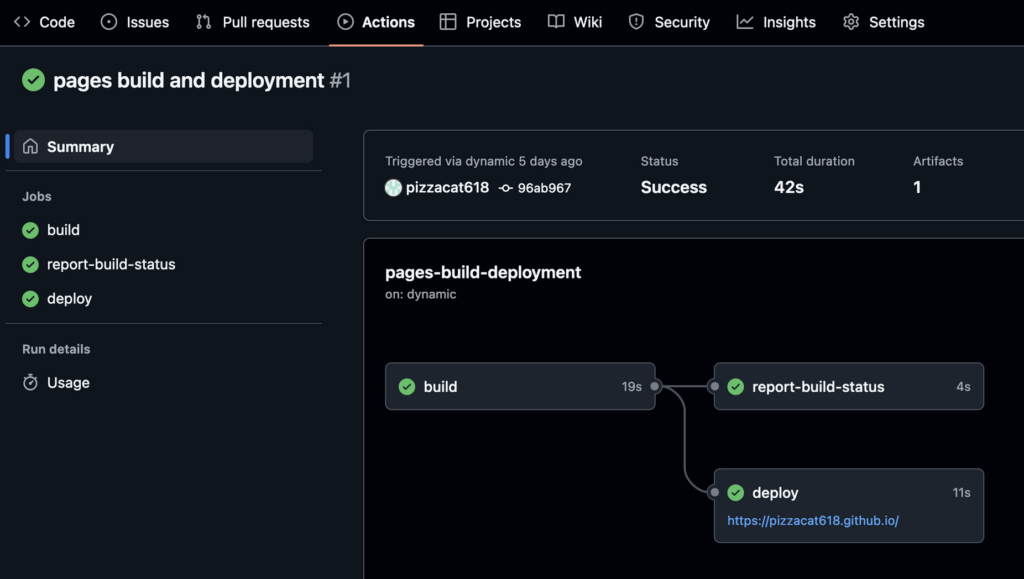
Task: Click the Success status text
Action: (x=673, y=187)
